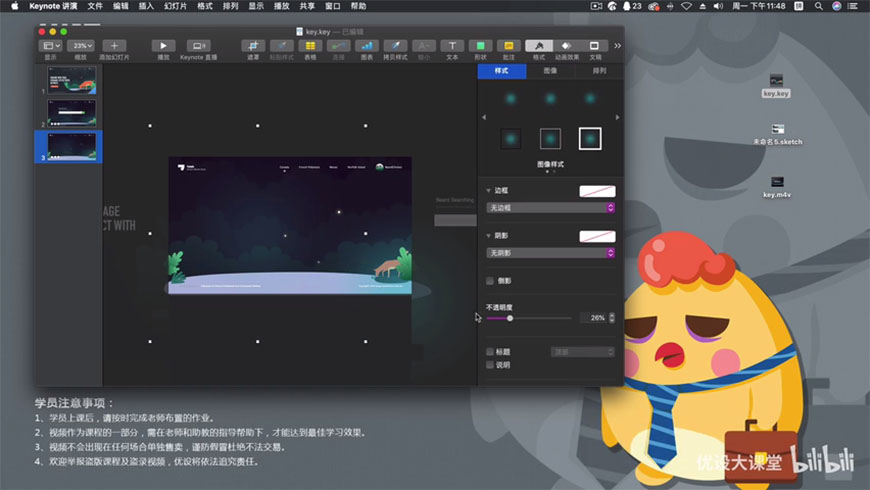This screenshot has height=490, width=870.
Task: Click the 粘贴样式 paste style toolbar icon
Action: tap(282, 46)
